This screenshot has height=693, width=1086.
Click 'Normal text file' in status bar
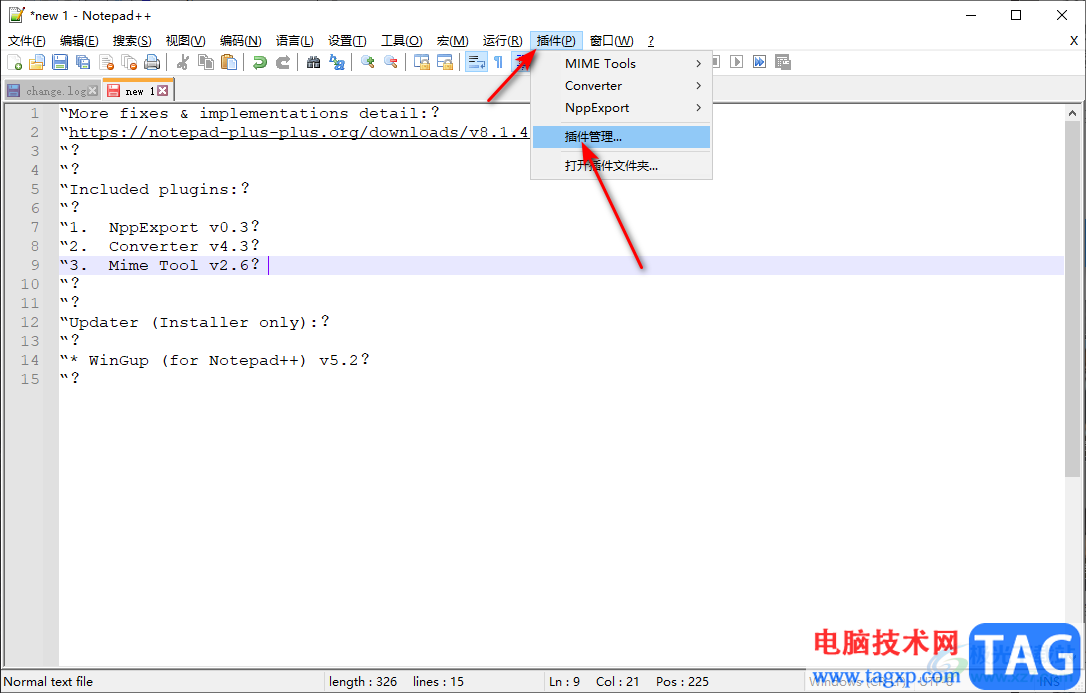tap(48, 681)
